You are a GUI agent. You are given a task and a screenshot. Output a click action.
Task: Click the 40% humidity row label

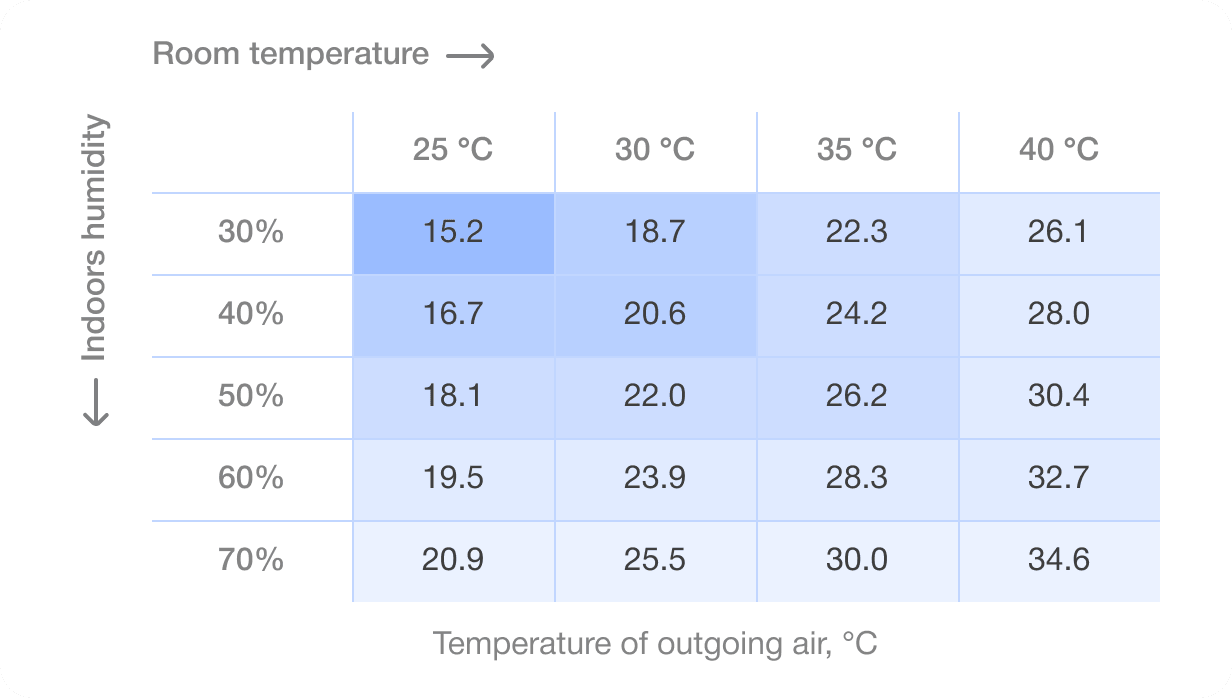(x=251, y=315)
